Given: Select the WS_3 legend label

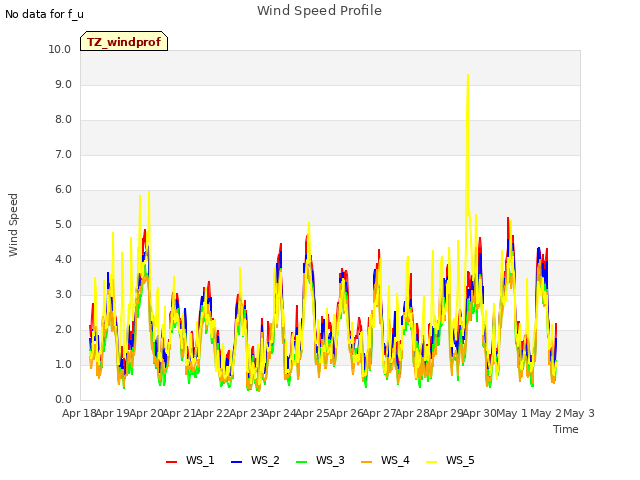Looking at the screenshot, I should [330, 460].
